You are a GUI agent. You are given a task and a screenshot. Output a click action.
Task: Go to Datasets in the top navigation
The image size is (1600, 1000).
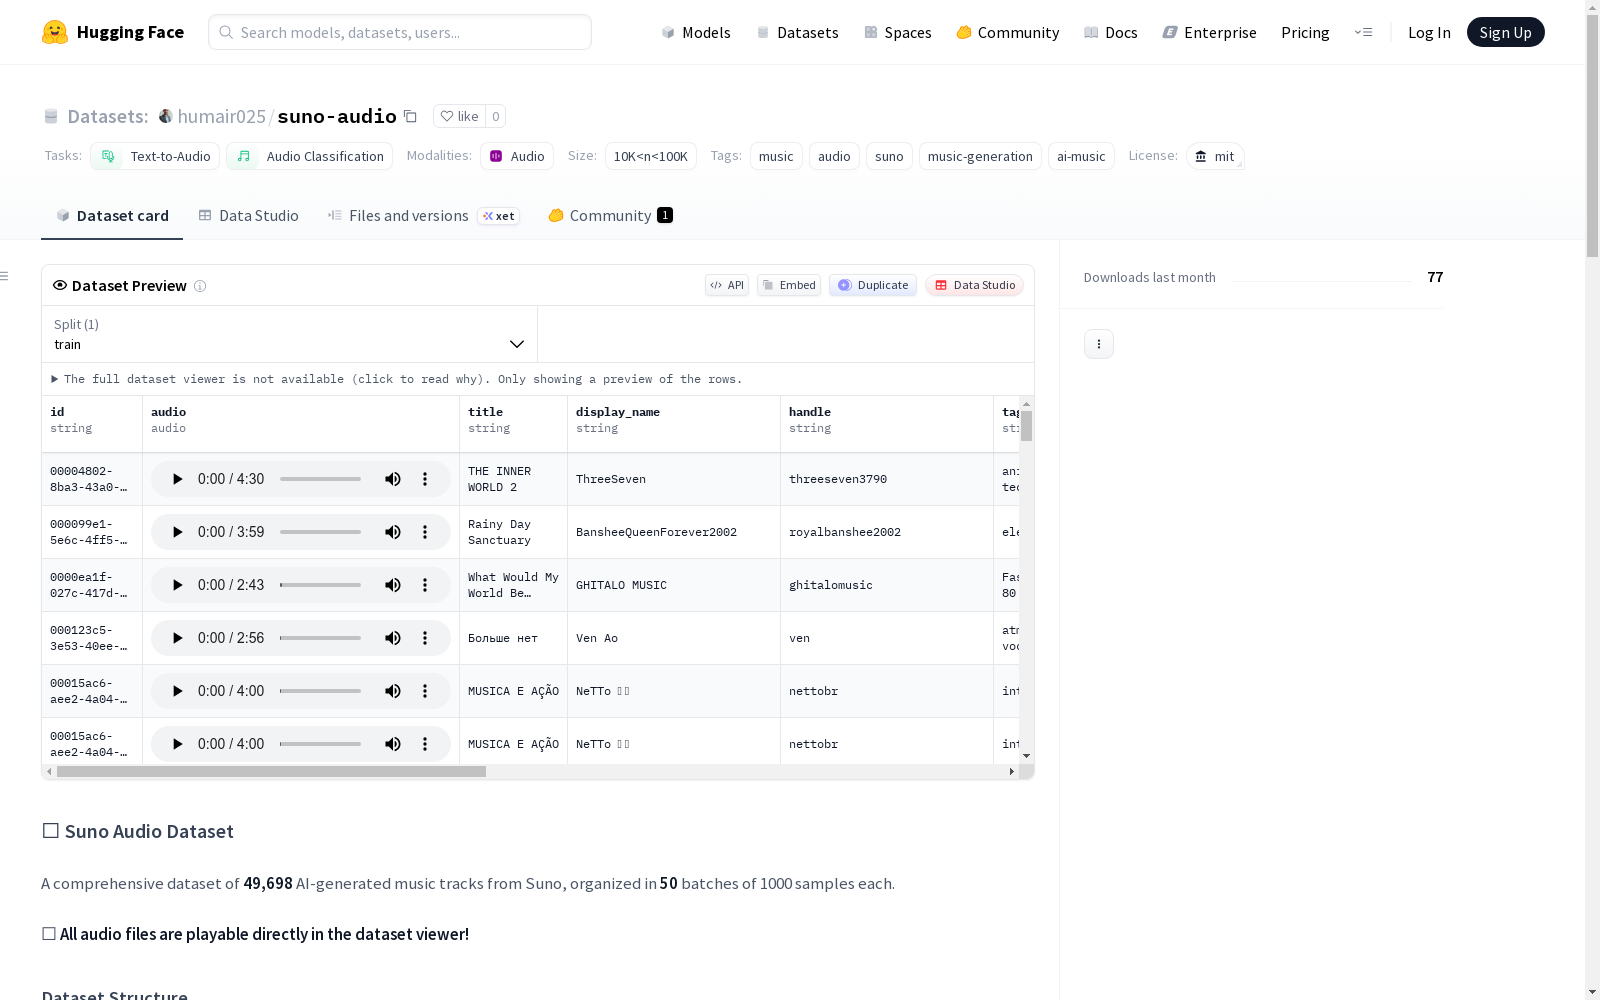coord(797,32)
